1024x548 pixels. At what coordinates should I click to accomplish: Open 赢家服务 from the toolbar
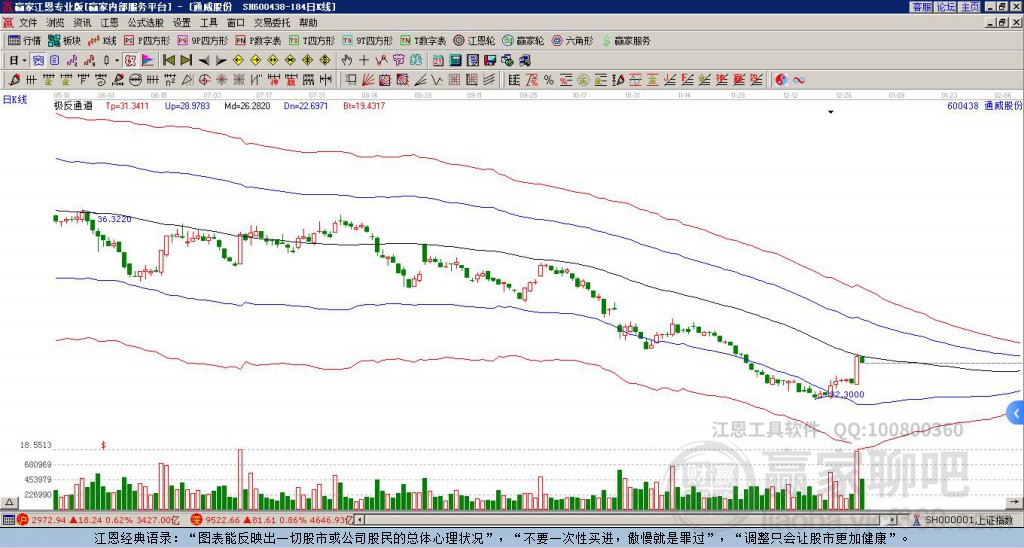[x=626, y=40]
